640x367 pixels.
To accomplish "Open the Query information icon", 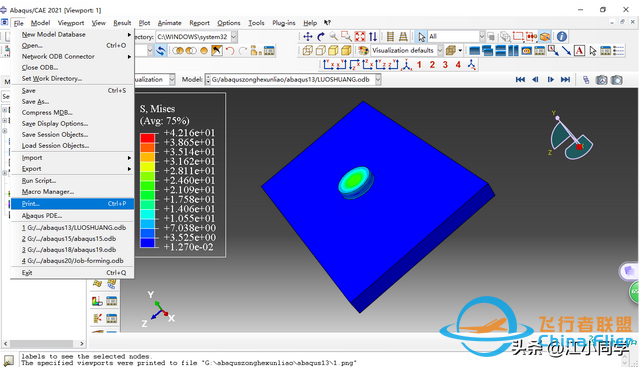I will (x=562, y=37).
